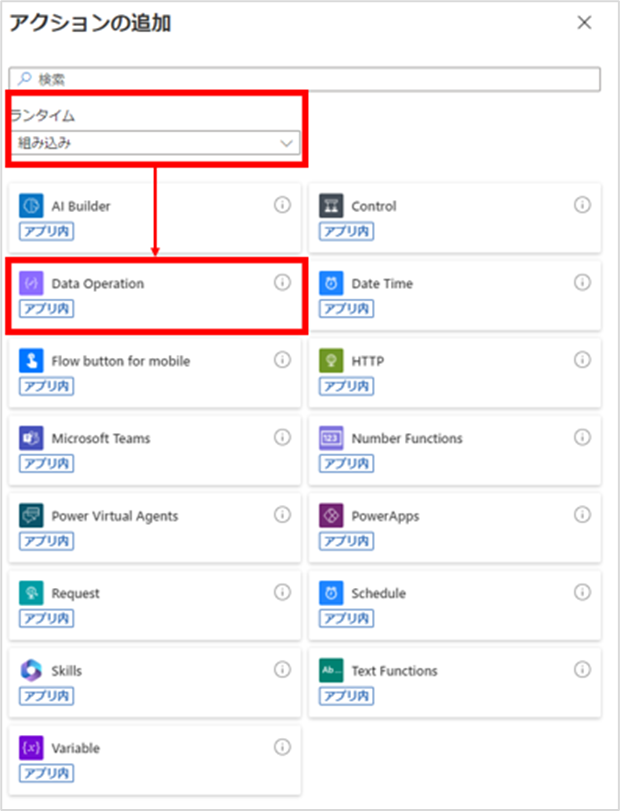Choose the Variable label text
Image resolution: width=620 pixels, height=811 pixels.
click(75, 748)
